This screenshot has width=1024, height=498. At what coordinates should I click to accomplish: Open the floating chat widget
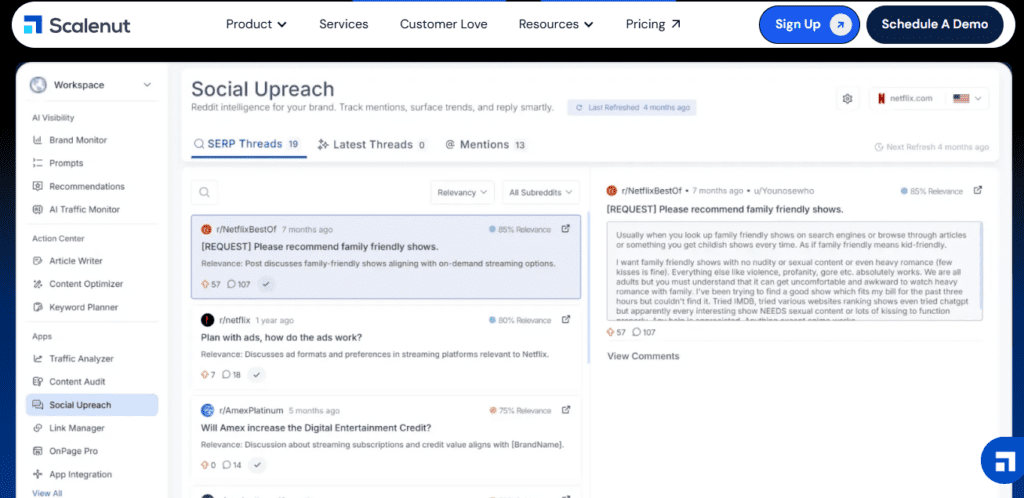(1002, 461)
